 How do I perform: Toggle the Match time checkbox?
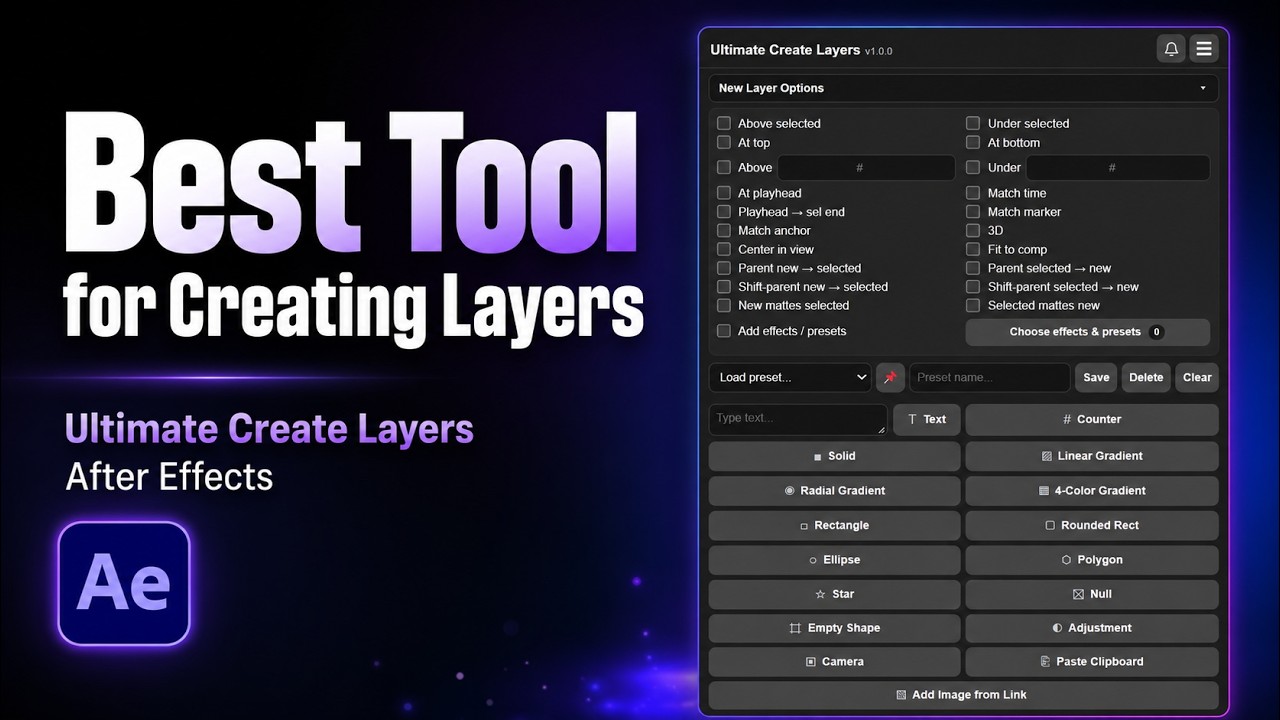tap(973, 193)
